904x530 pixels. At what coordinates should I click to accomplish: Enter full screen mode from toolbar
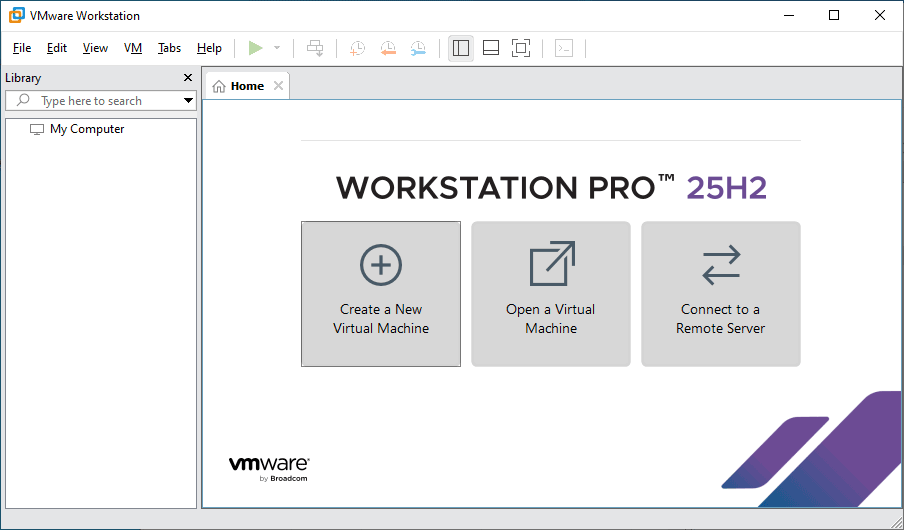tap(521, 48)
